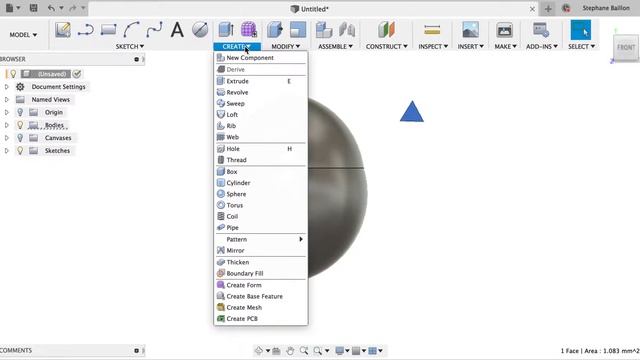
Task: Click the Look At navigation icon
Action: click(x=276, y=351)
